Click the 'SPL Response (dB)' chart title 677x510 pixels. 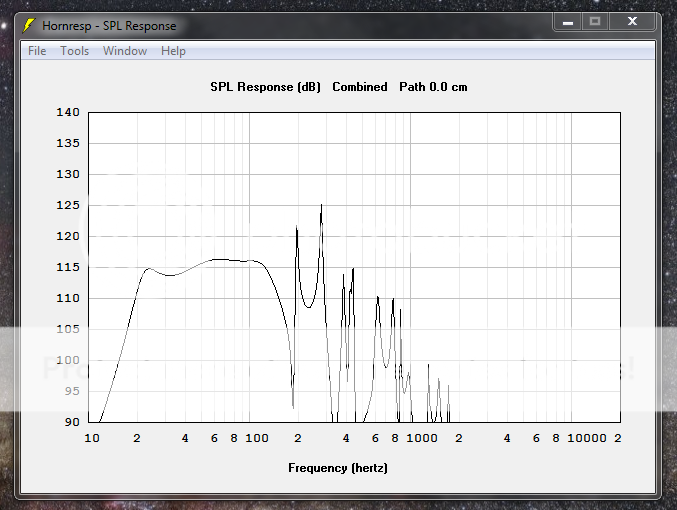266,87
